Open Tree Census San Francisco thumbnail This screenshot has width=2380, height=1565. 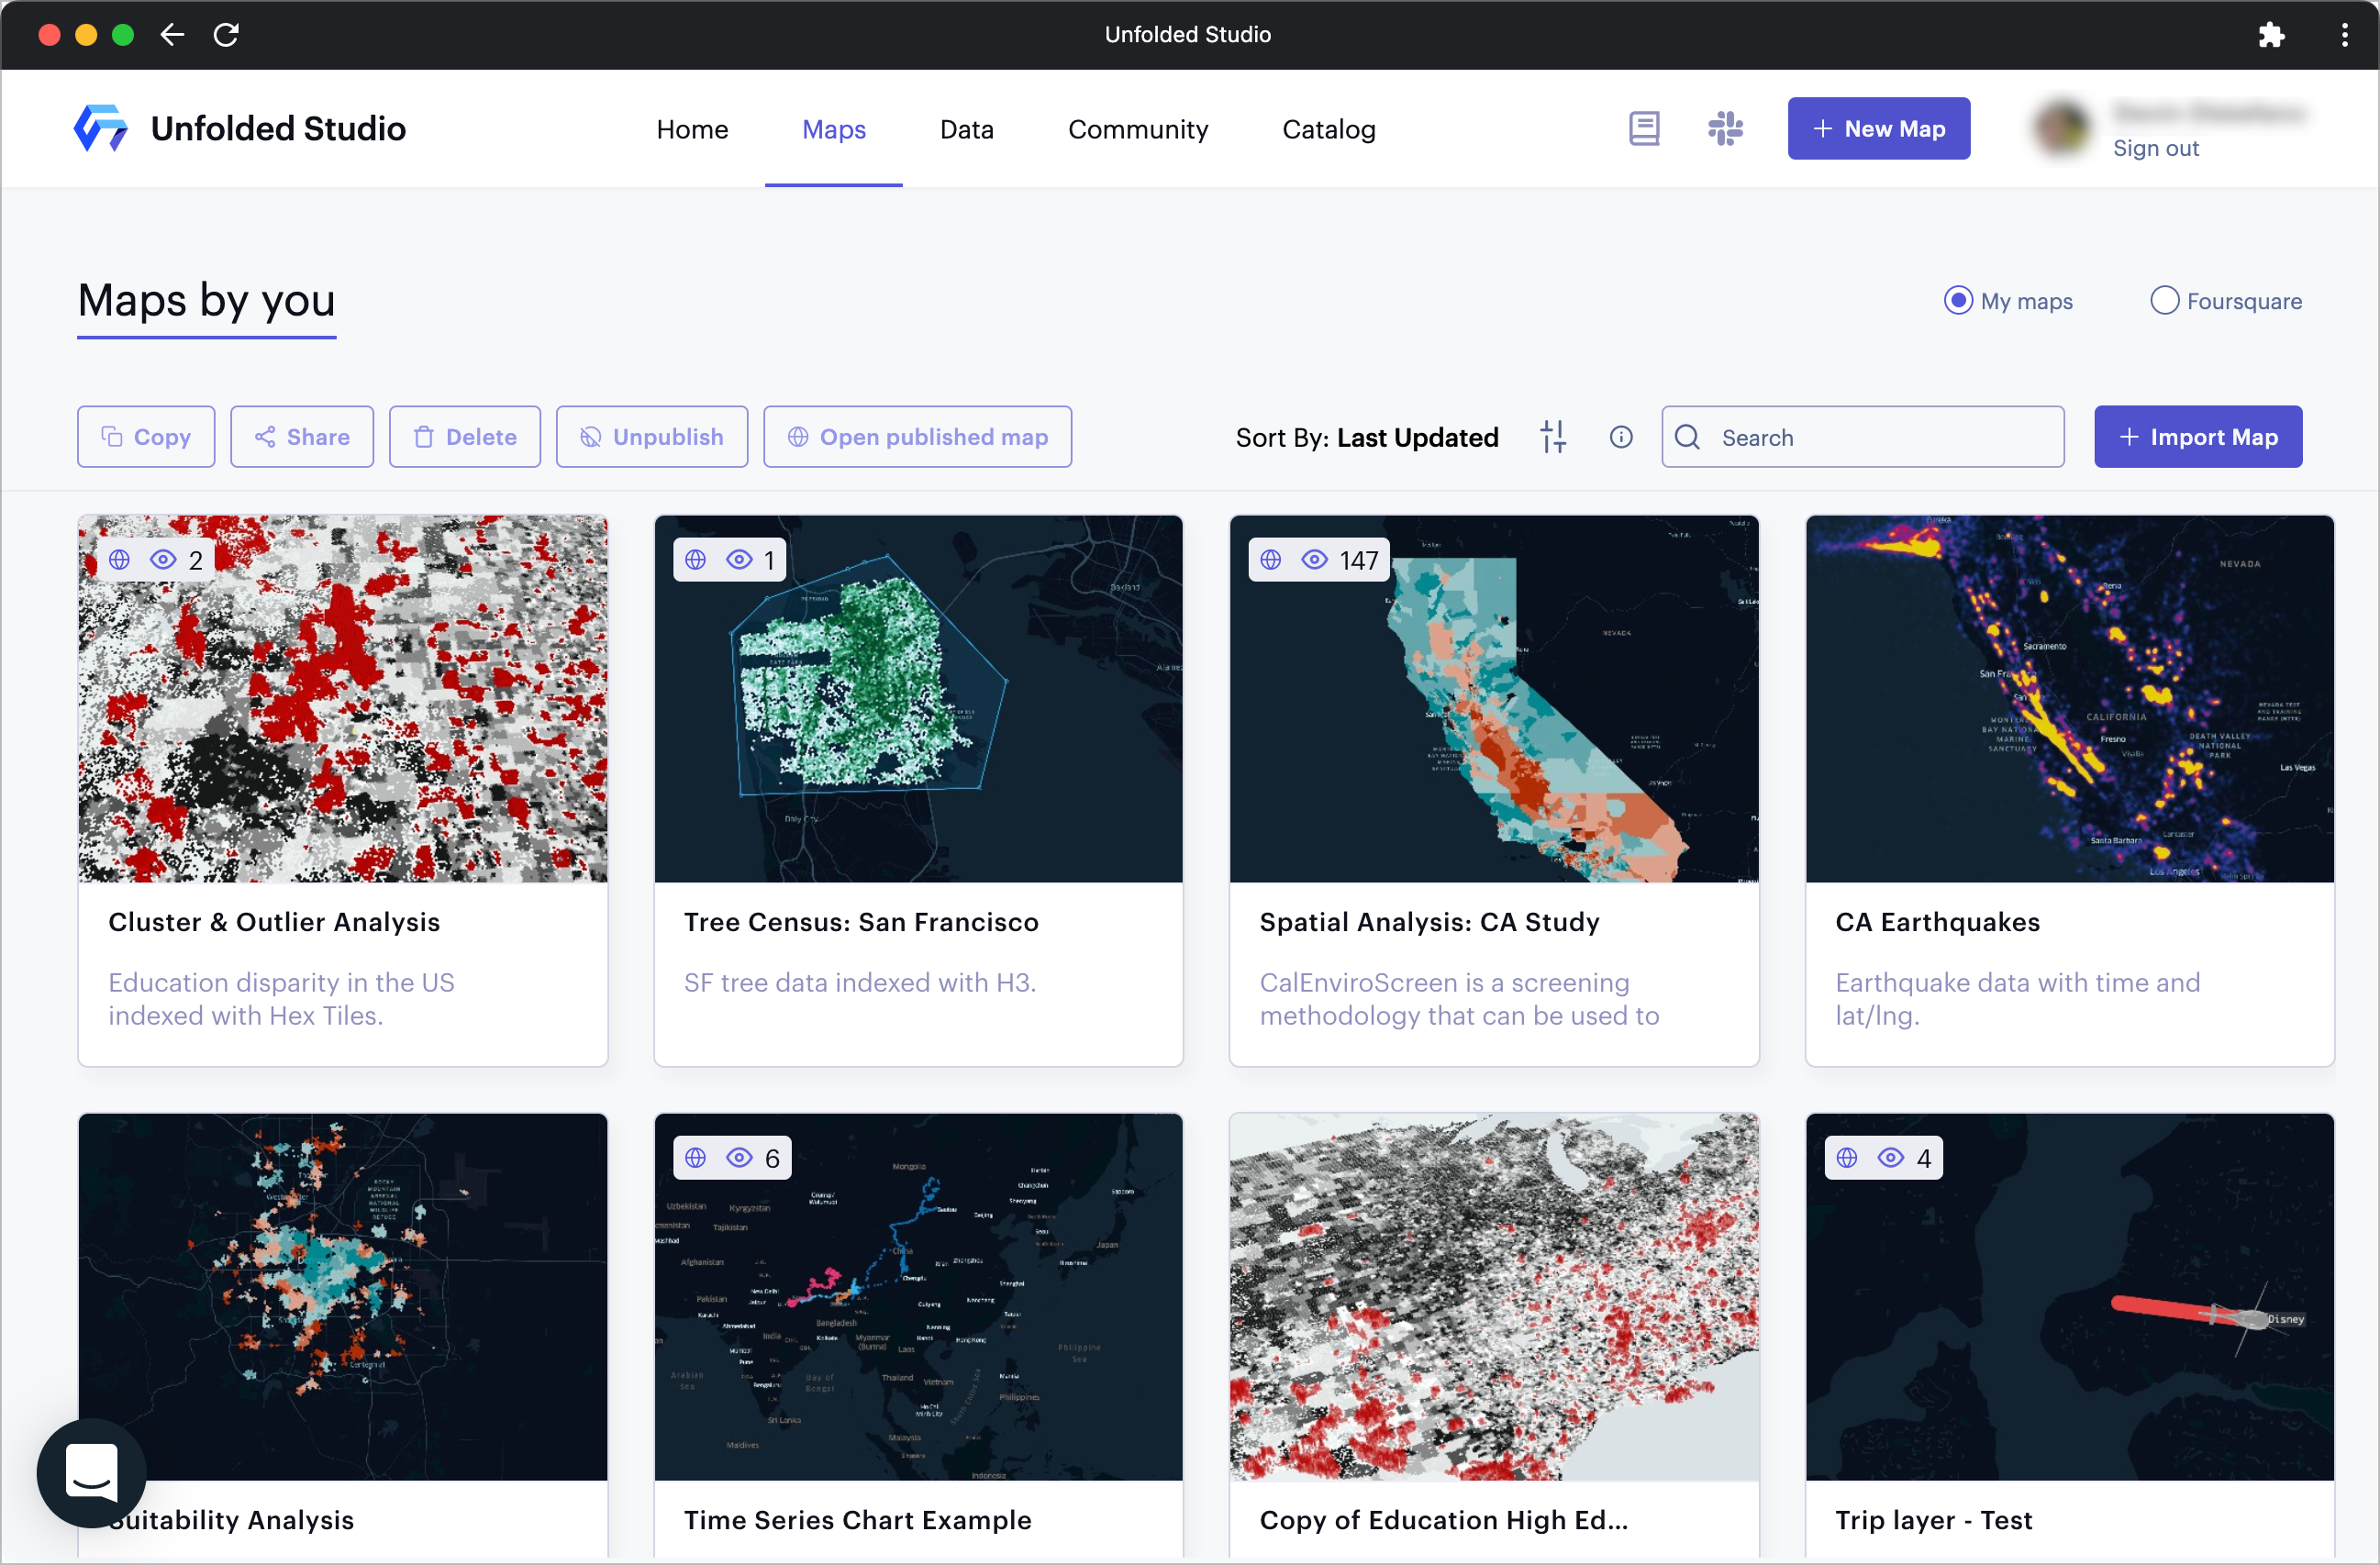(x=918, y=699)
